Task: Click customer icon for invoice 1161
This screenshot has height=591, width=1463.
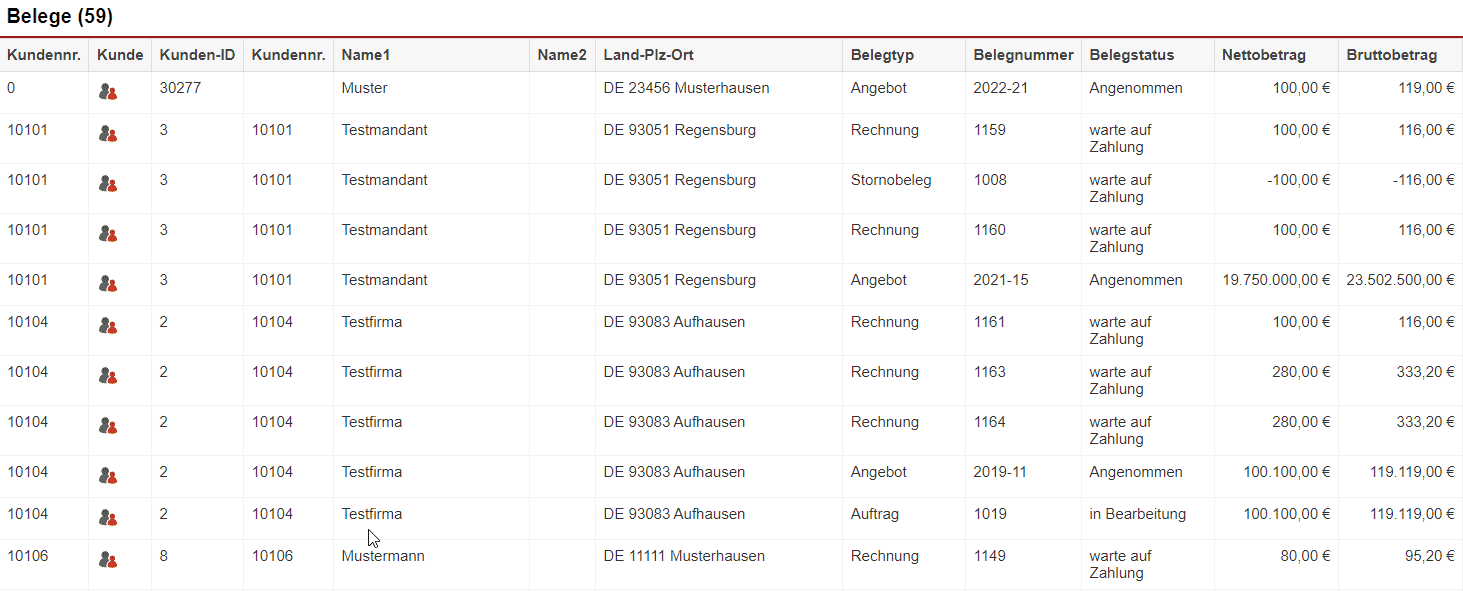Action: (x=108, y=326)
